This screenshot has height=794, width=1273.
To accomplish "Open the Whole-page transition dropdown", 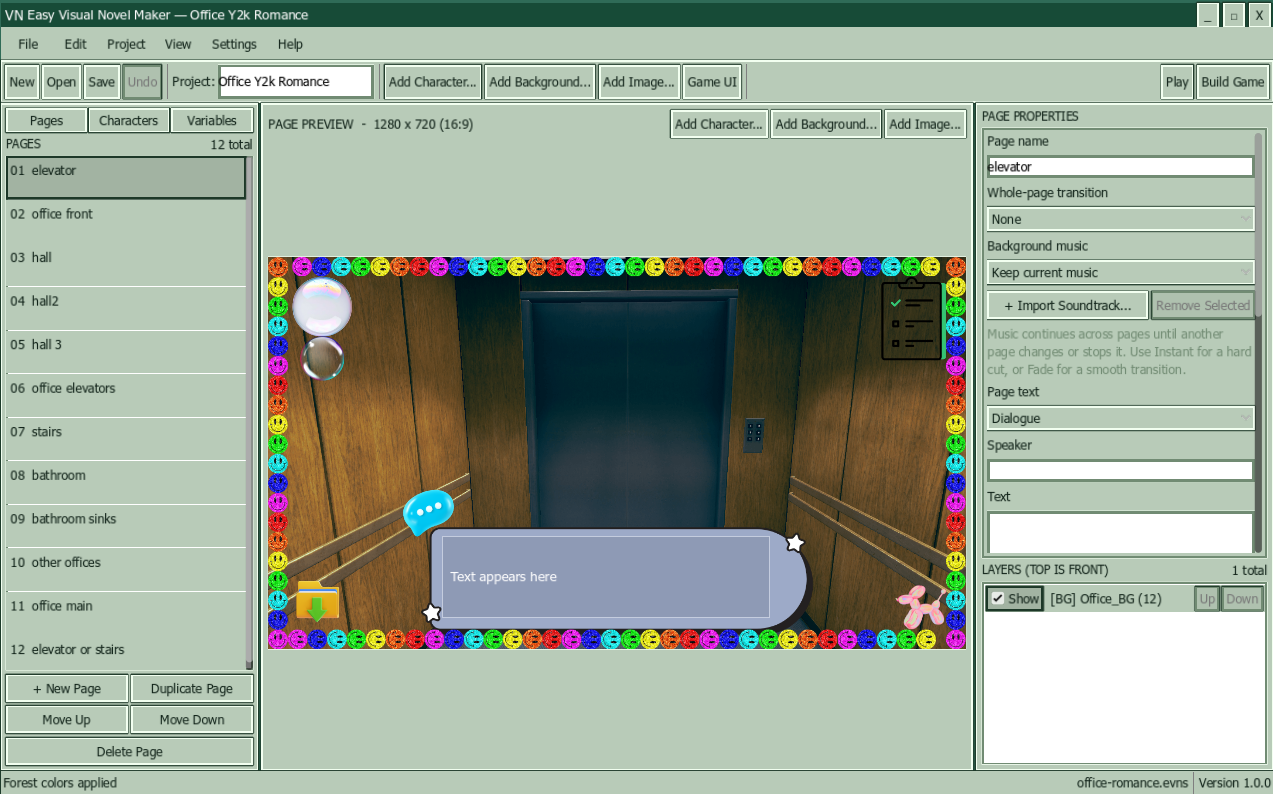I will (1120, 219).
